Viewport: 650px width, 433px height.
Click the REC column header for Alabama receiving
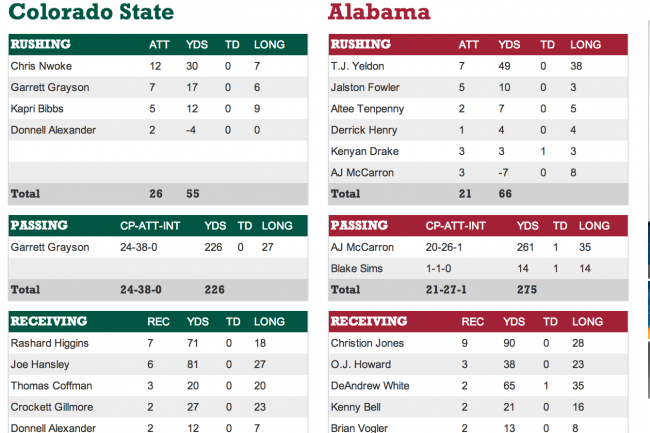pyautogui.click(x=473, y=322)
